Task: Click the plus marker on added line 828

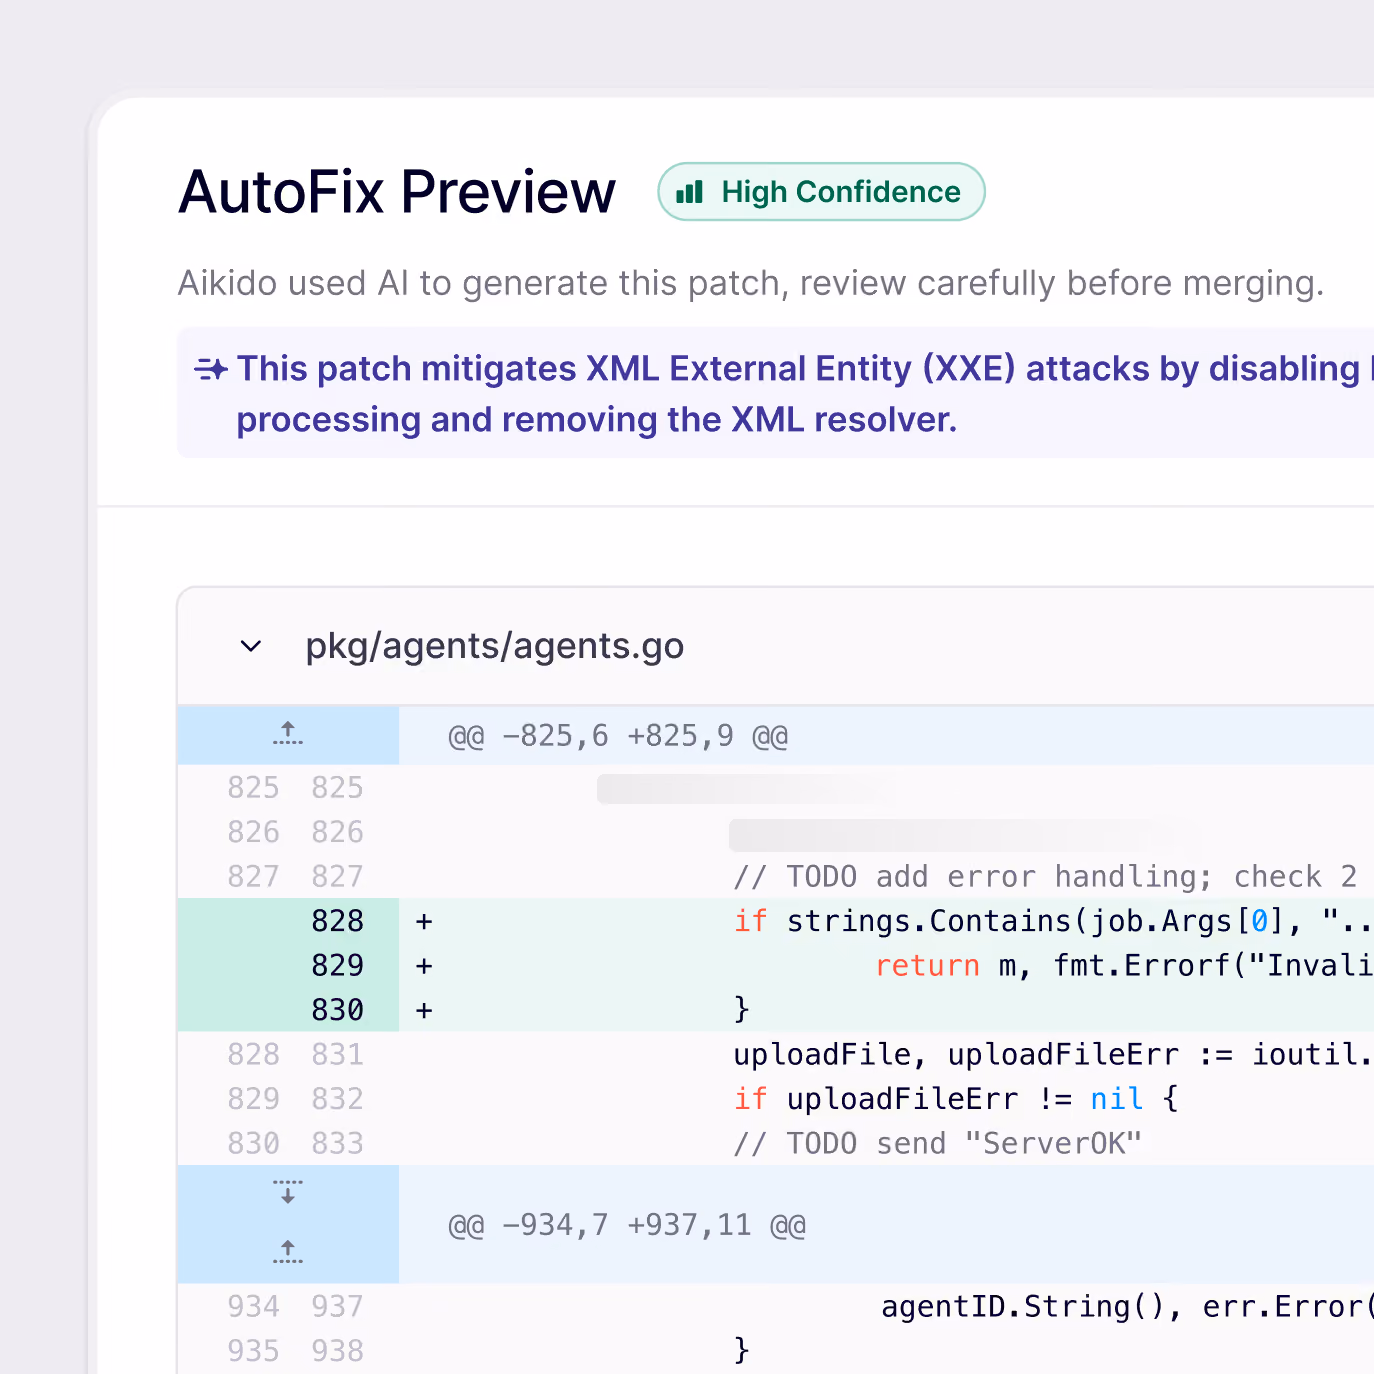Action: 424,921
